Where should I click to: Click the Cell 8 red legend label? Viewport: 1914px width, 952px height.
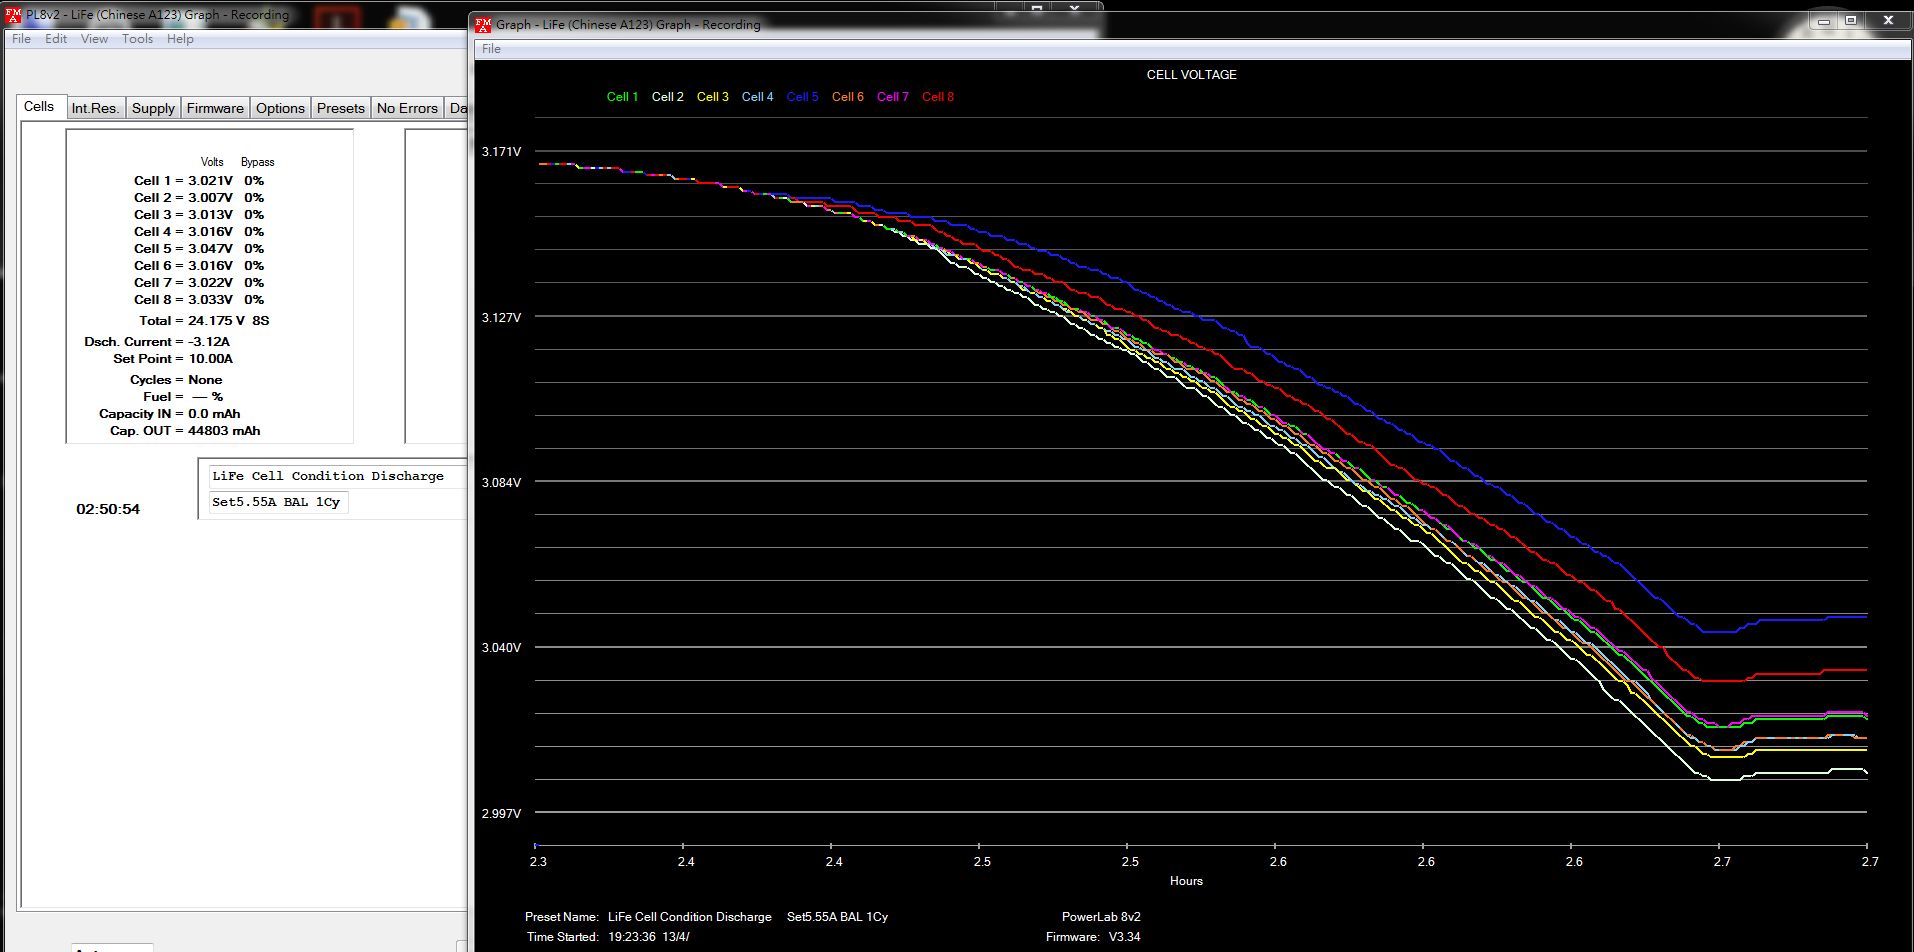pos(937,97)
